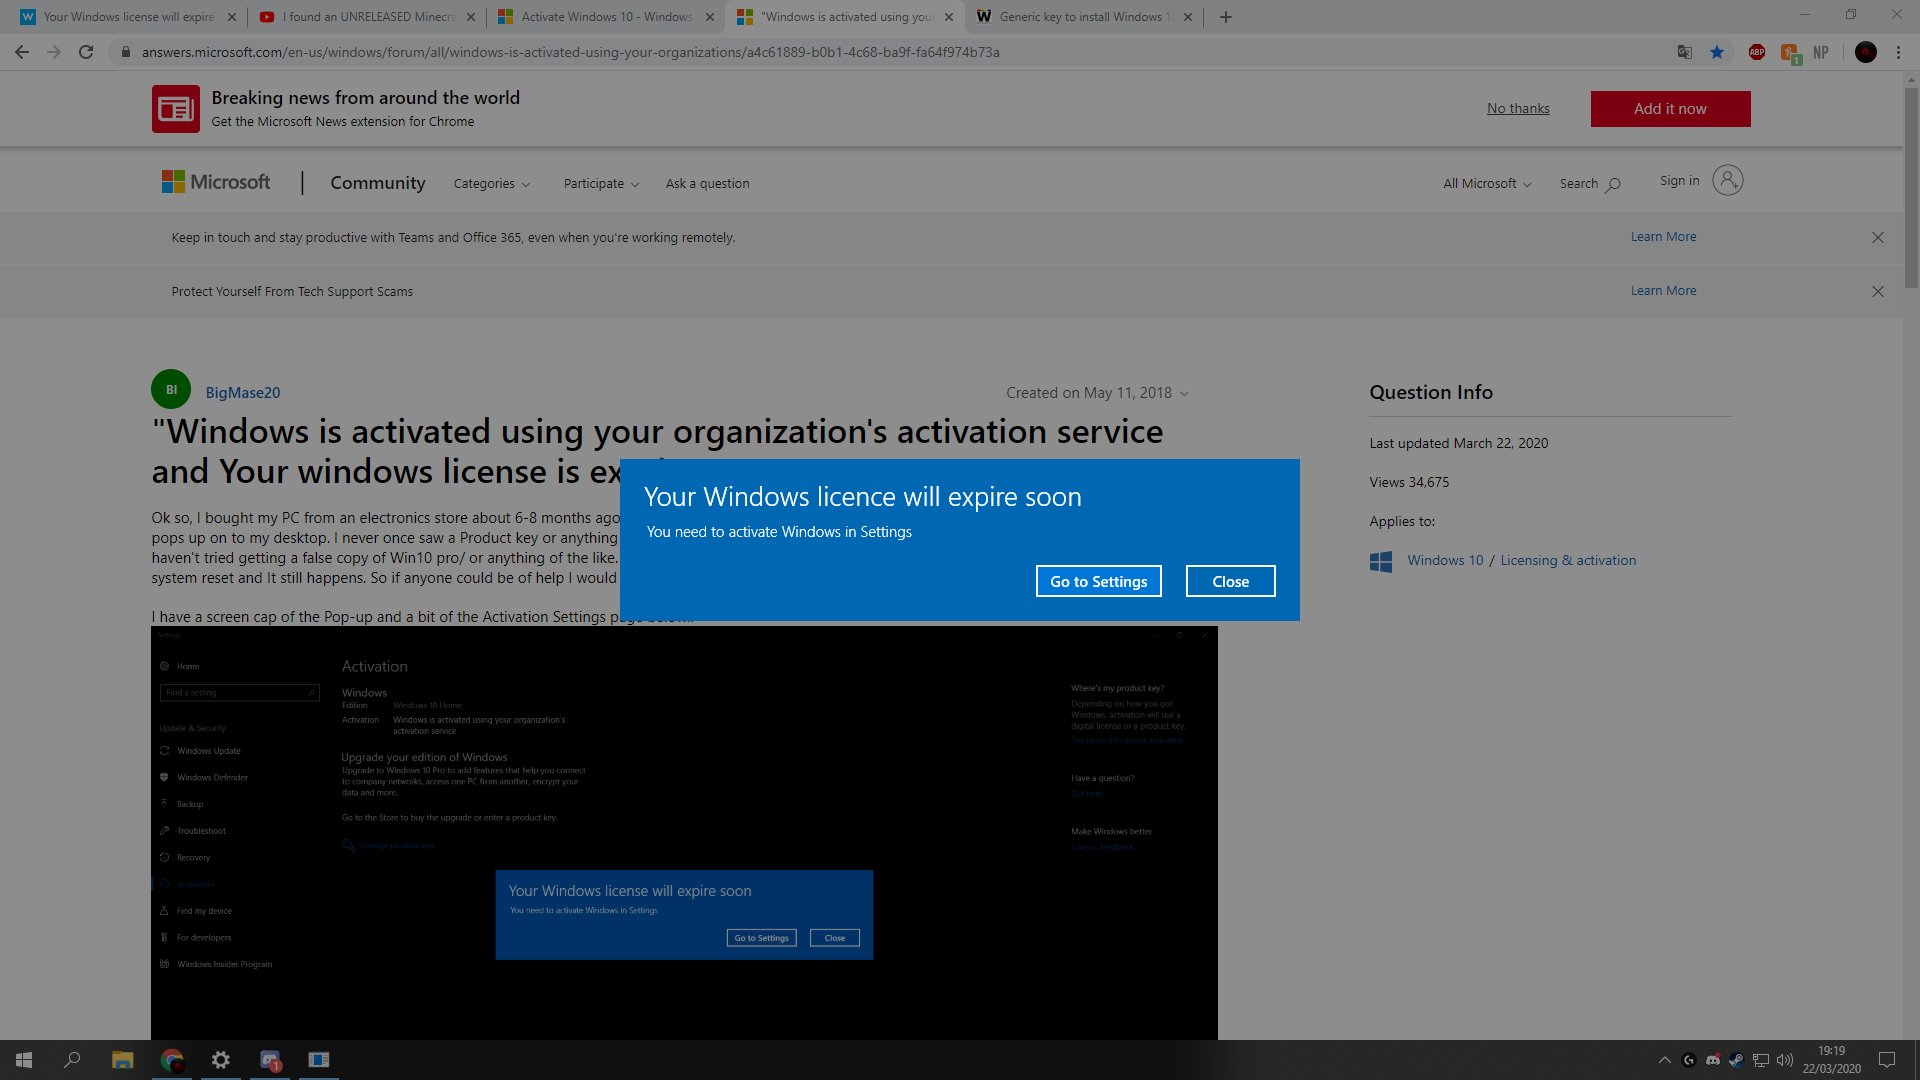Open the Microsoft logo homepage
The height and width of the screenshot is (1080, 1920).
point(216,182)
